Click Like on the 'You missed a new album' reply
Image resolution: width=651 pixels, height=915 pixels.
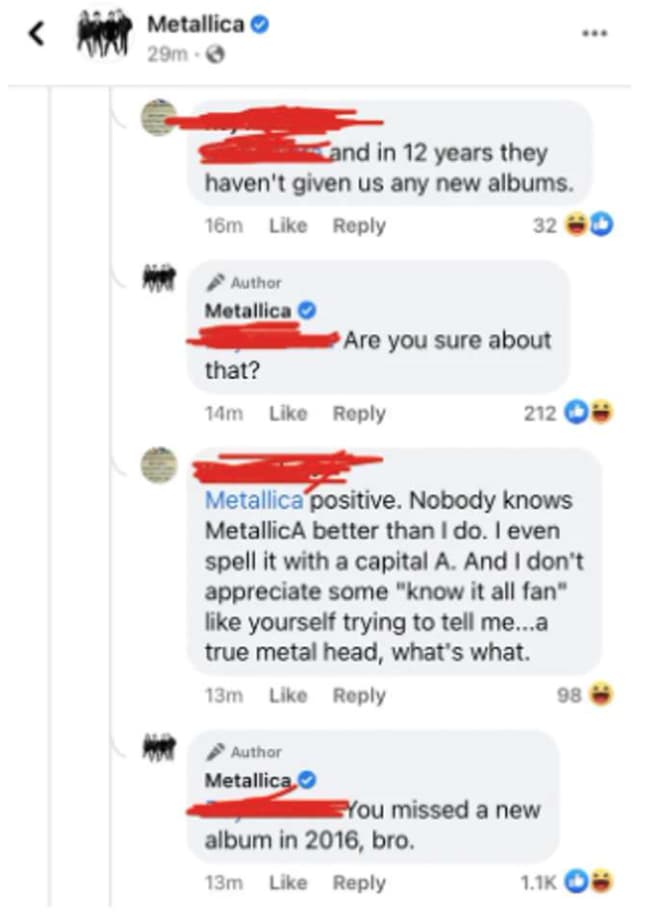click(x=288, y=882)
